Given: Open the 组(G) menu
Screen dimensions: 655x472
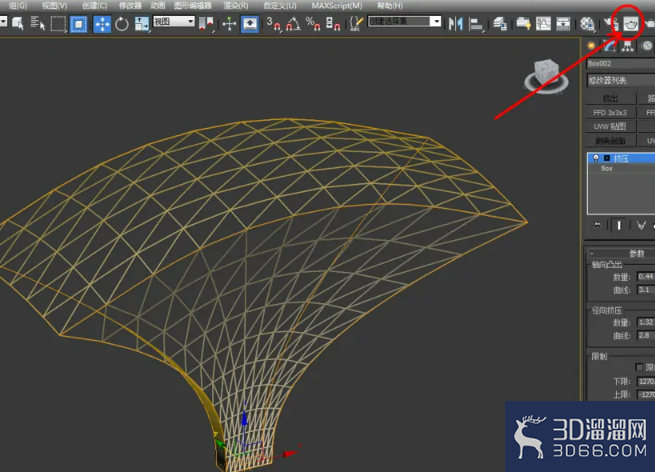Looking at the screenshot, I should pyautogui.click(x=18, y=5).
